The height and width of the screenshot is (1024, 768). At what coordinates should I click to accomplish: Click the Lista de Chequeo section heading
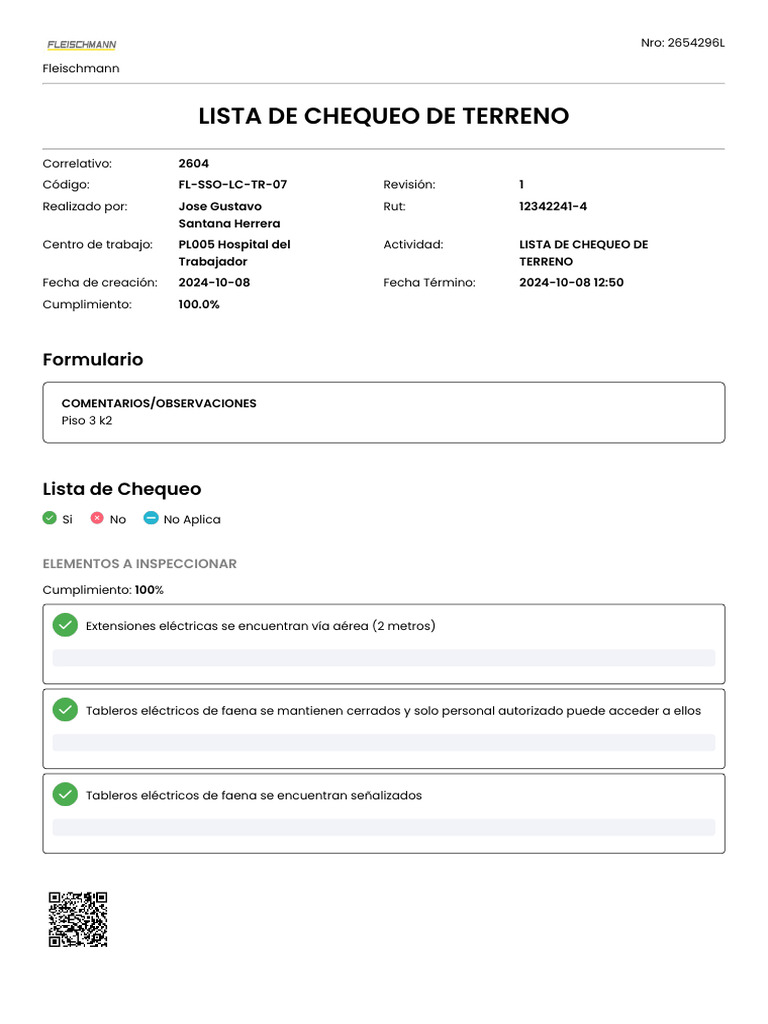pyautogui.click(x=122, y=489)
